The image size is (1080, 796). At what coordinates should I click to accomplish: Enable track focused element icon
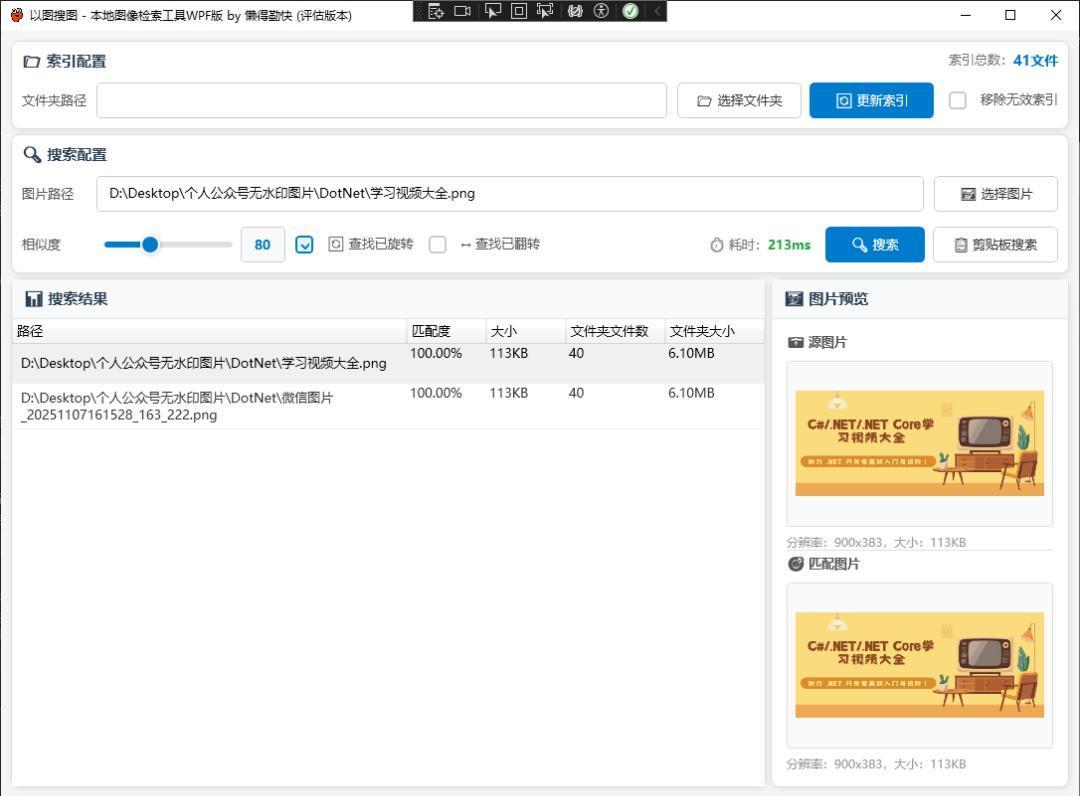click(x=545, y=11)
